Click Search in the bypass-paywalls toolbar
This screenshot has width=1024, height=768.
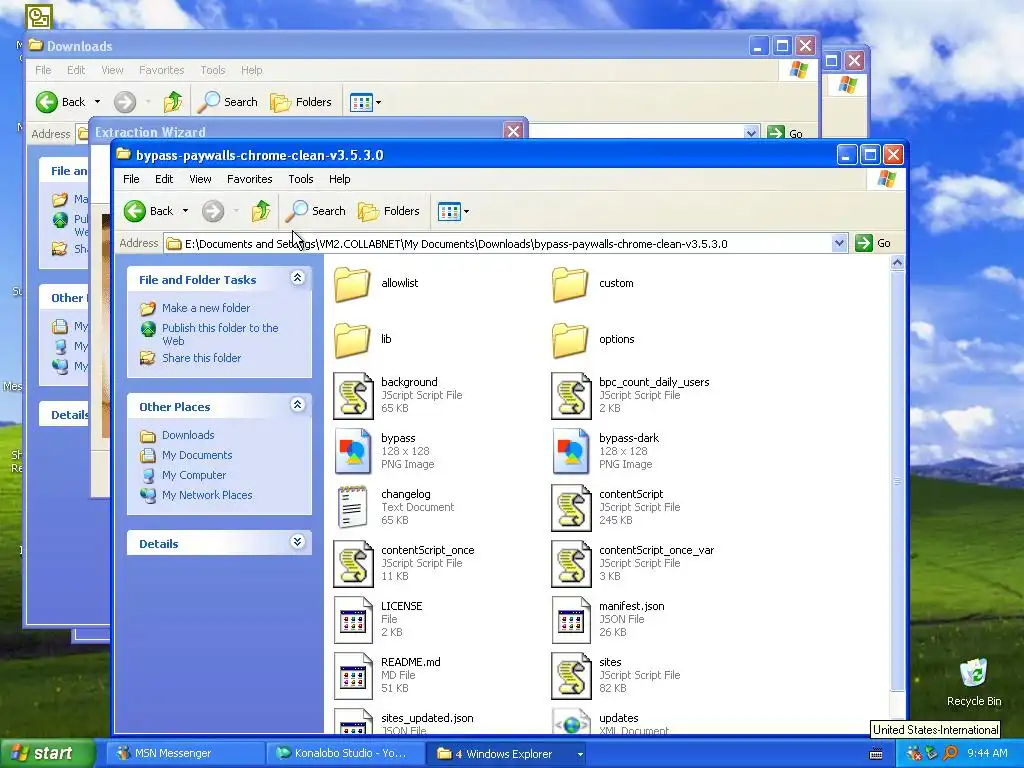click(x=316, y=211)
